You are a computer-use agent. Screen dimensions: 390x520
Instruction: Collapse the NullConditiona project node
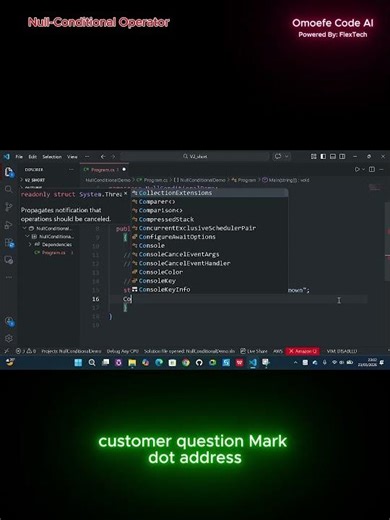pyautogui.click(x=27, y=236)
